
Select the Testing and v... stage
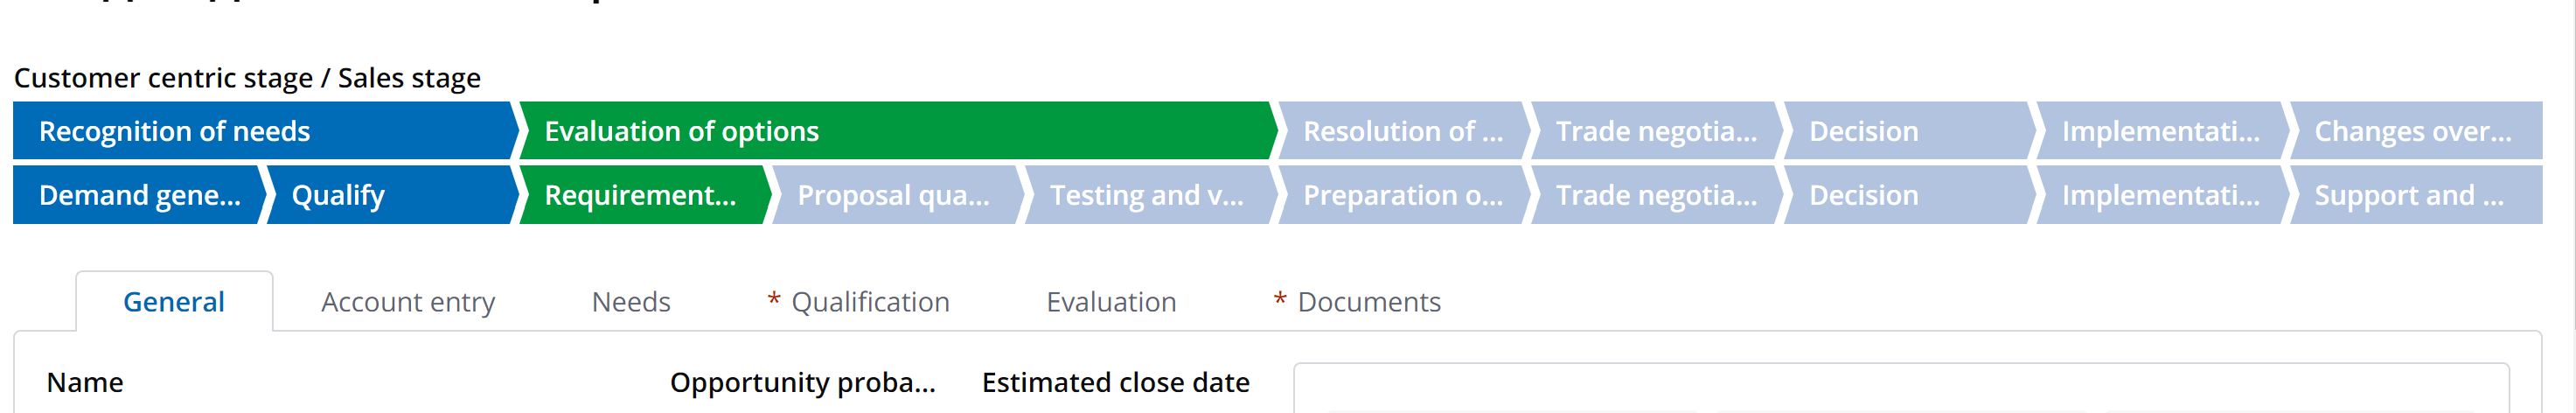1147,195
